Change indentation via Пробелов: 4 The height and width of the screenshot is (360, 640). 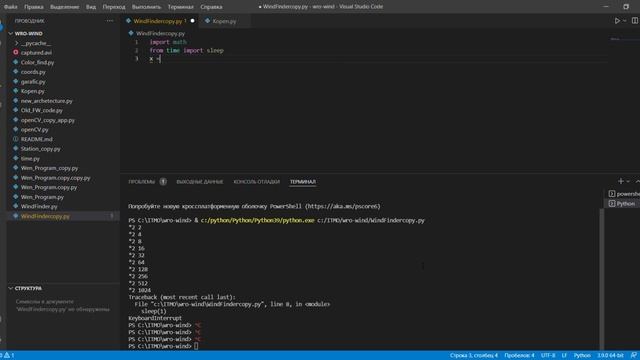pos(519,356)
